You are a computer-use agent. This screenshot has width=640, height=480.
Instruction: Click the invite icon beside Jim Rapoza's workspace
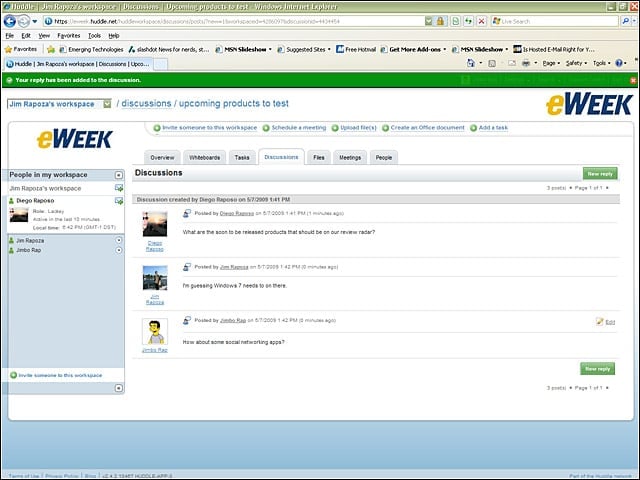(119, 188)
